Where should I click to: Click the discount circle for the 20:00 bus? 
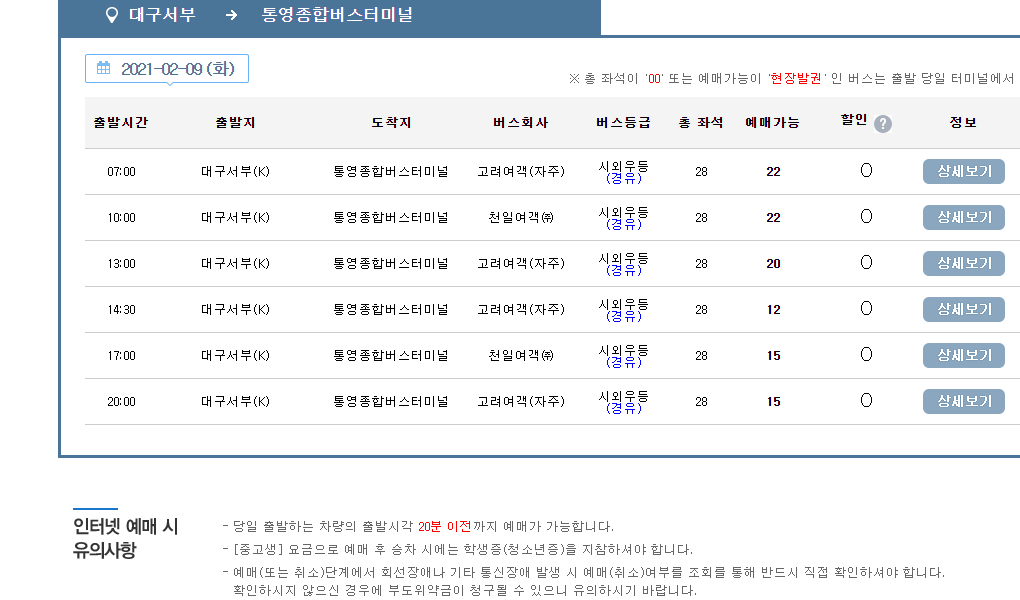point(866,400)
